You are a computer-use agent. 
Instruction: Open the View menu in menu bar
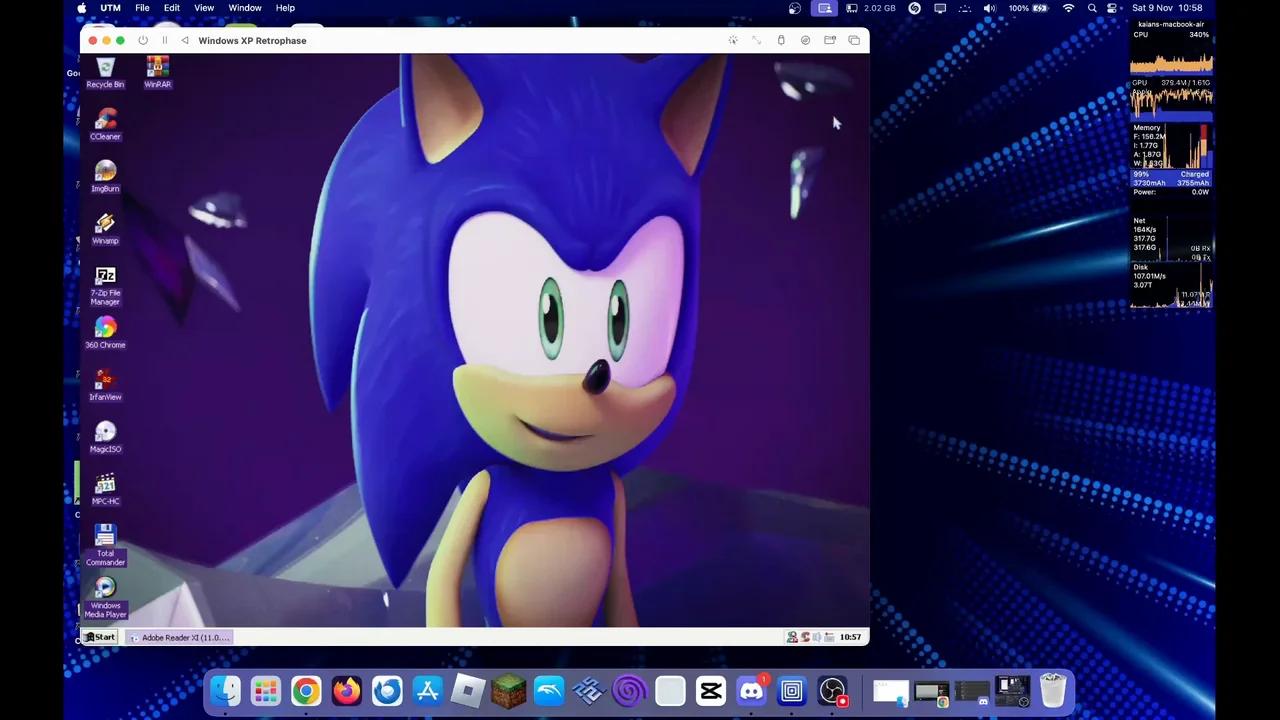coord(204,8)
